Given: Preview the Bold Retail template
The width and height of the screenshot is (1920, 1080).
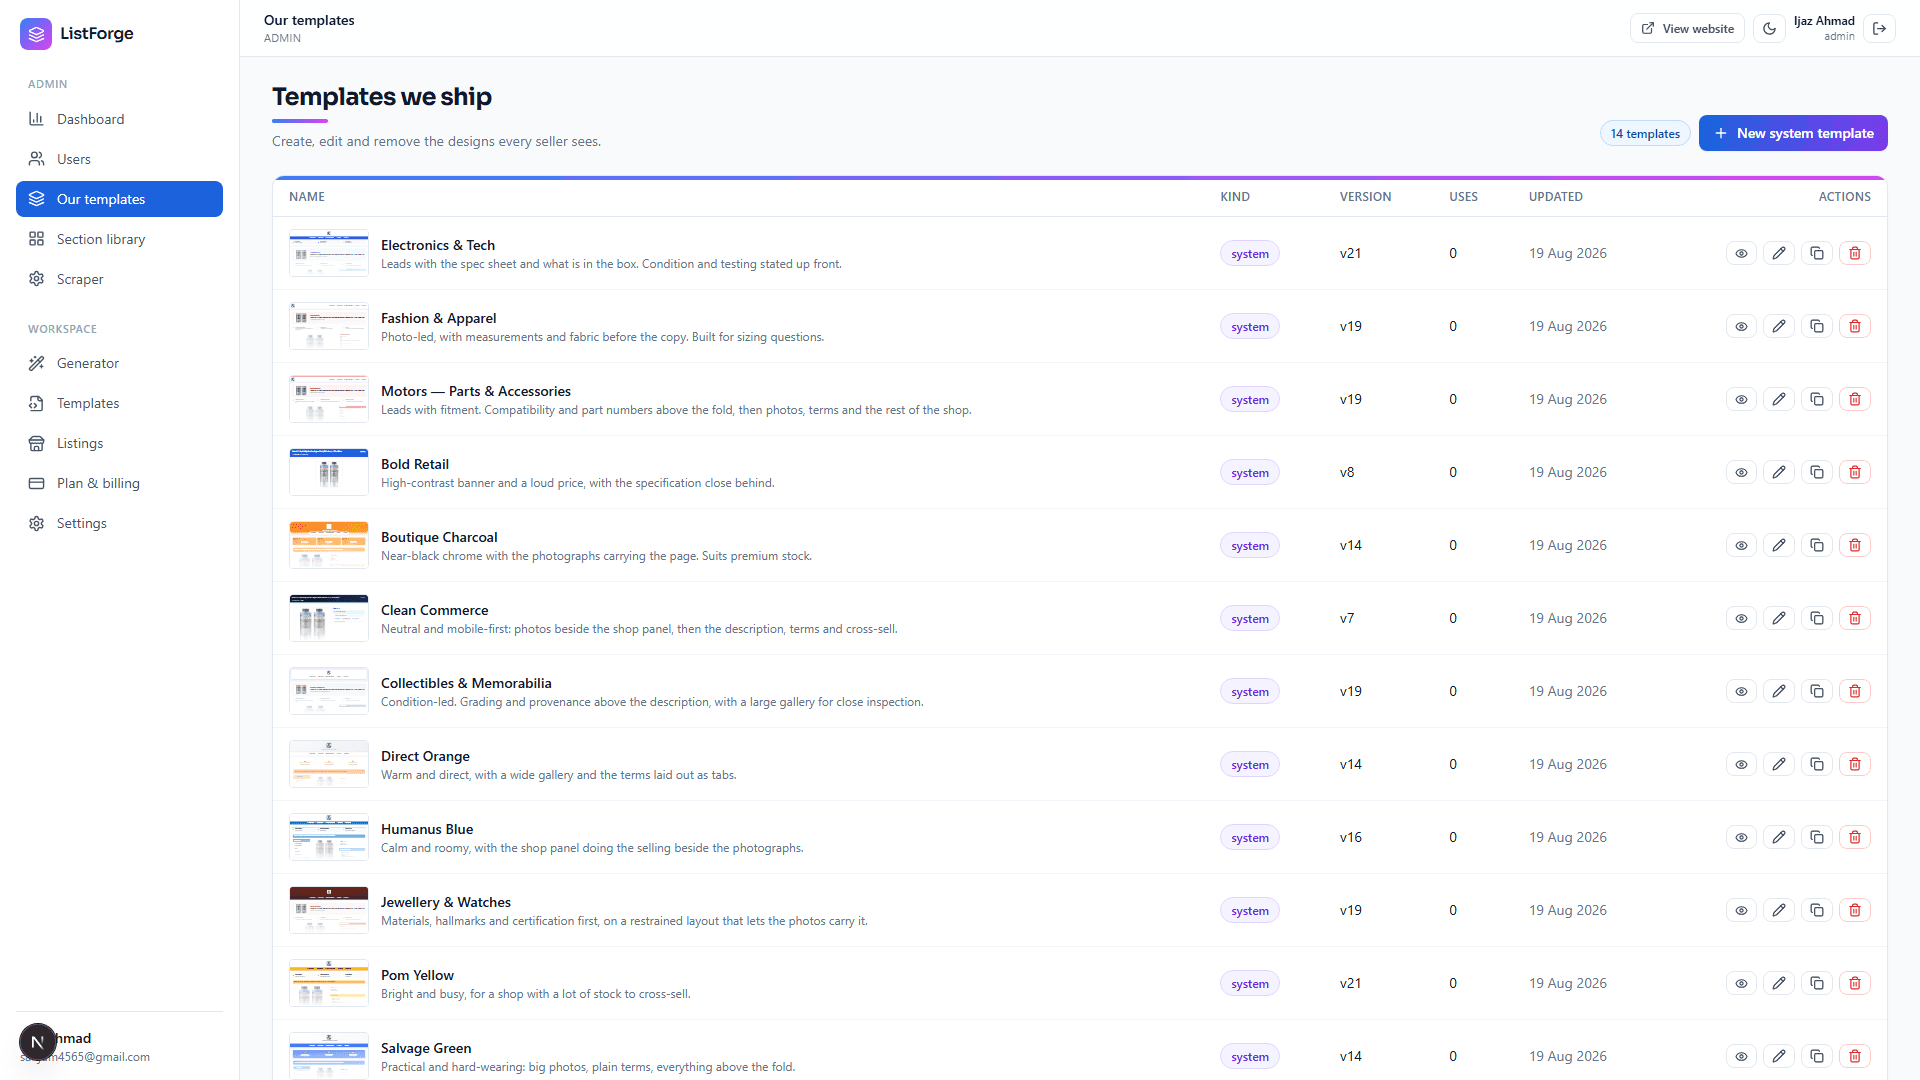Looking at the screenshot, I should click(1741, 472).
